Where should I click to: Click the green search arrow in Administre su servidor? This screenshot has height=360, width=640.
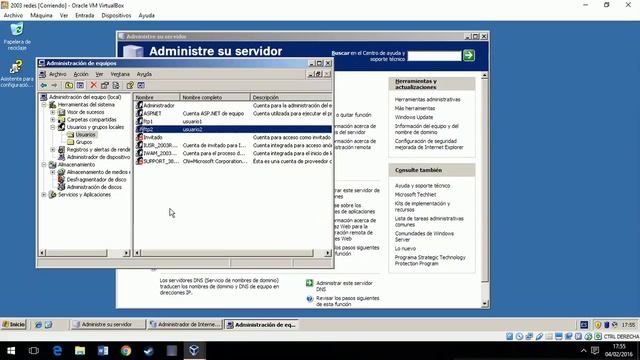click(x=469, y=55)
